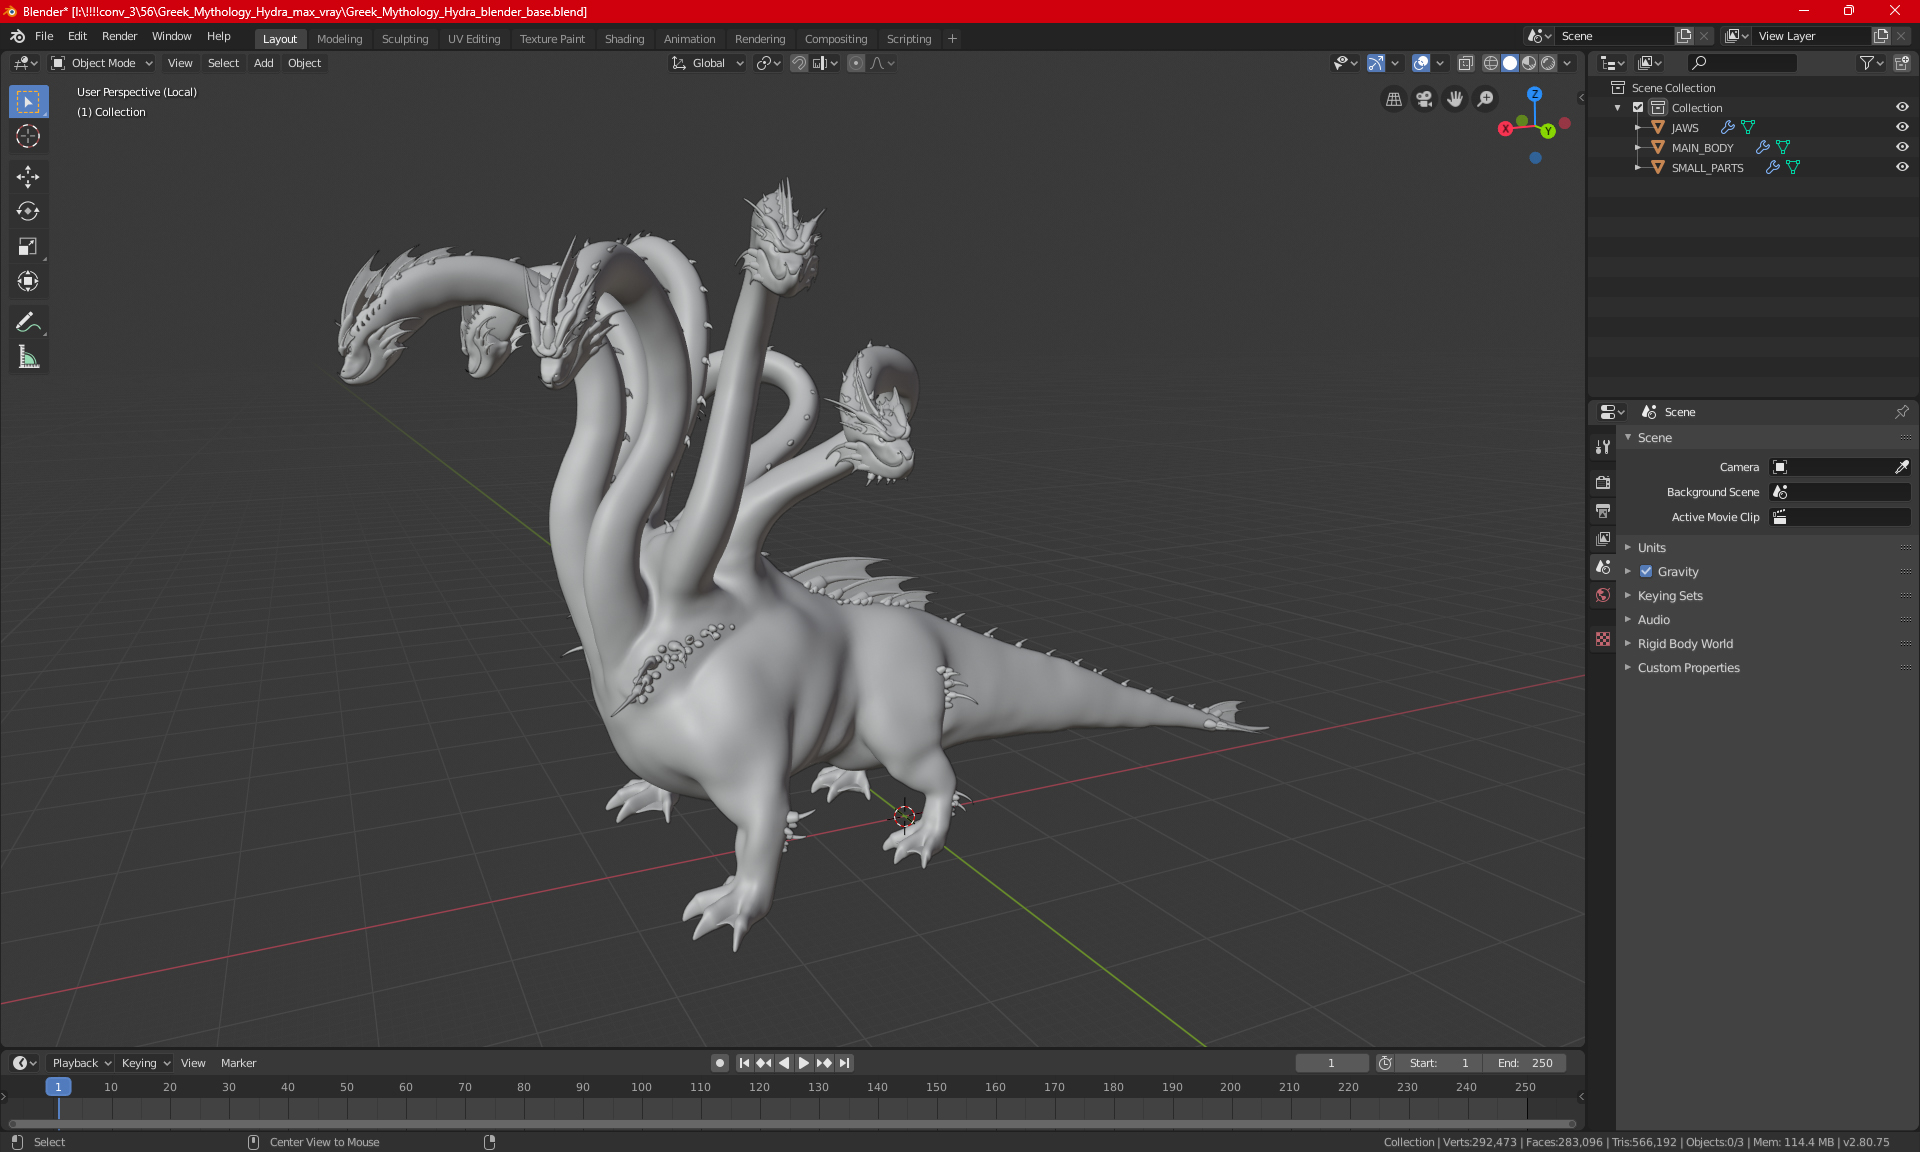Open the Modeling tab
The height and width of the screenshot is (1152, 1920).
click(339, 37)
